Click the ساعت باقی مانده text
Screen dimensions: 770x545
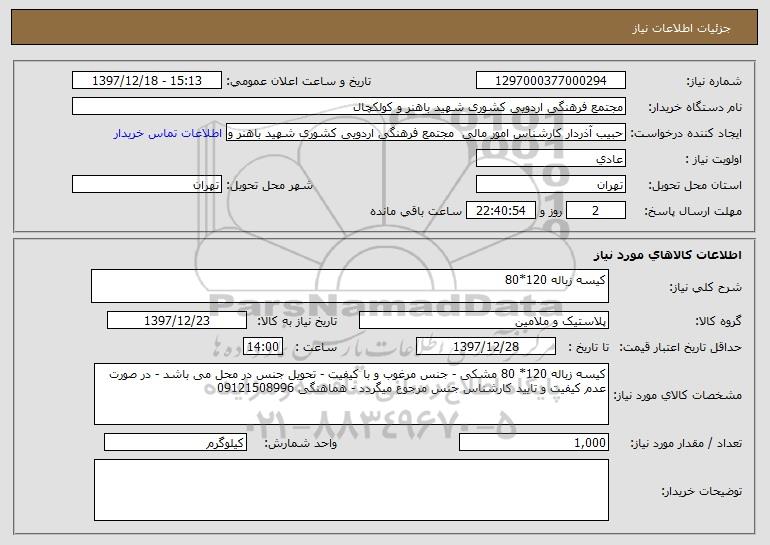(416, 211)
